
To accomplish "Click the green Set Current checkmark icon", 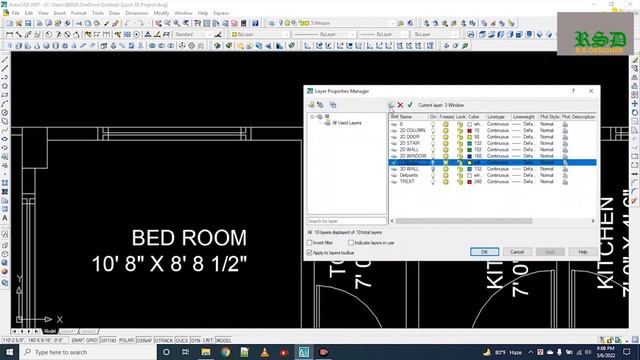I will (x=410, y=105).
